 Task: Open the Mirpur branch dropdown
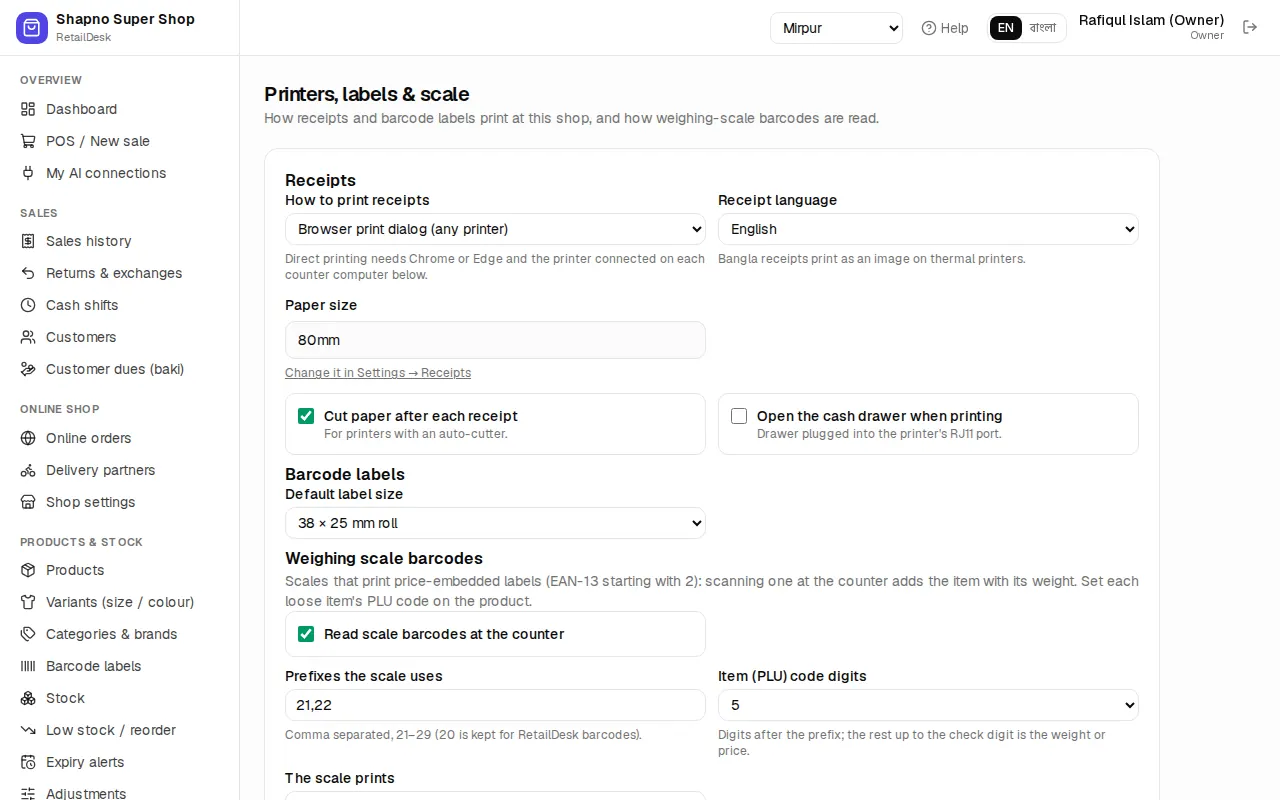tap(836, 28)
